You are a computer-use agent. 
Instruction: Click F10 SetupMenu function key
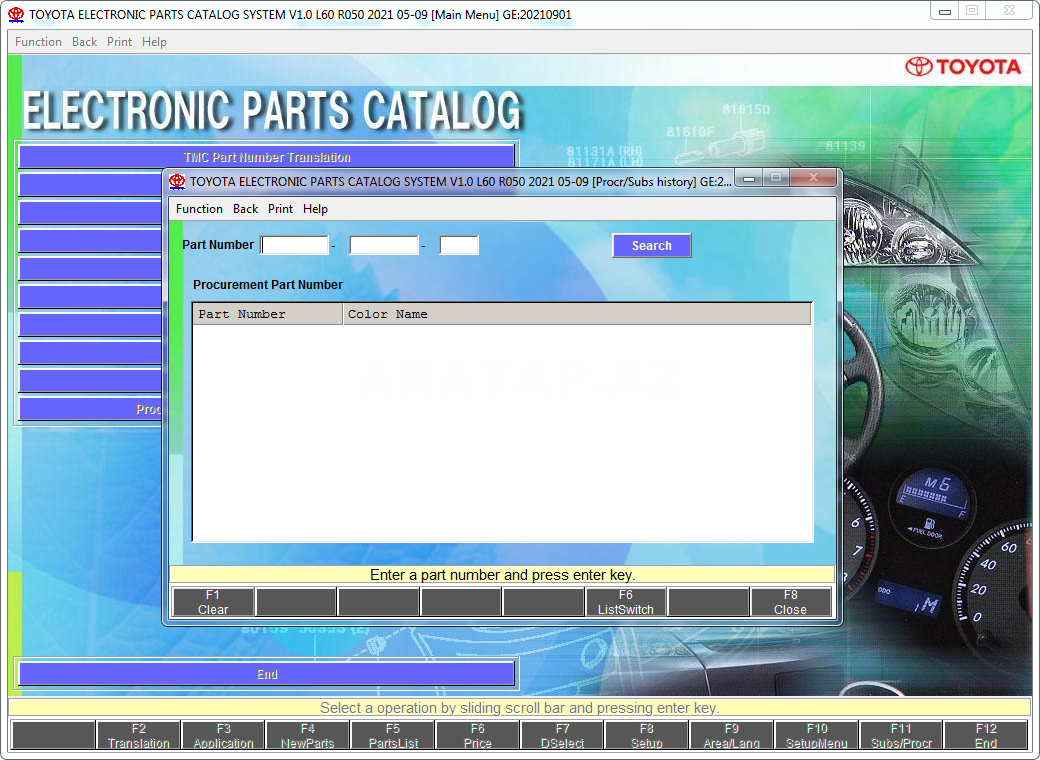(x=816, y=735)
